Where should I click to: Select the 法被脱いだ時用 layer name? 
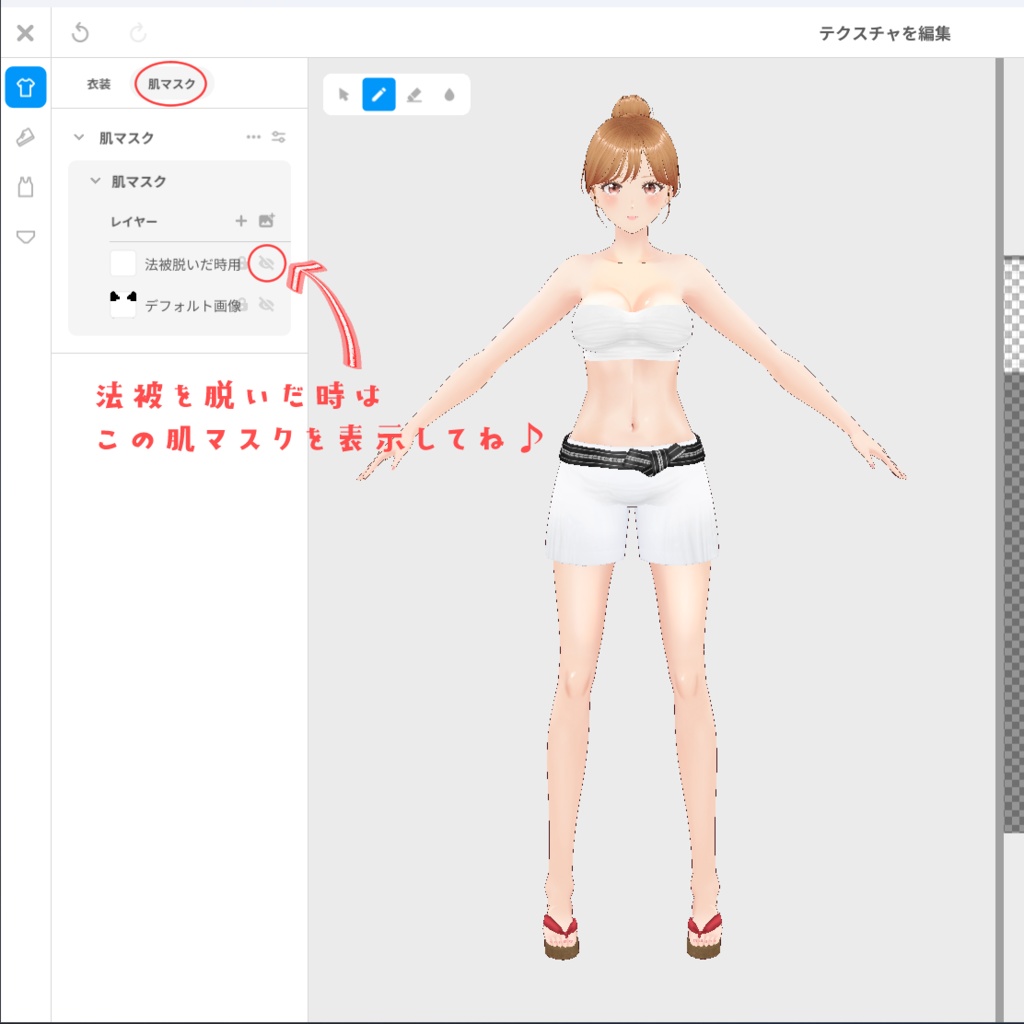pos(193,264)
